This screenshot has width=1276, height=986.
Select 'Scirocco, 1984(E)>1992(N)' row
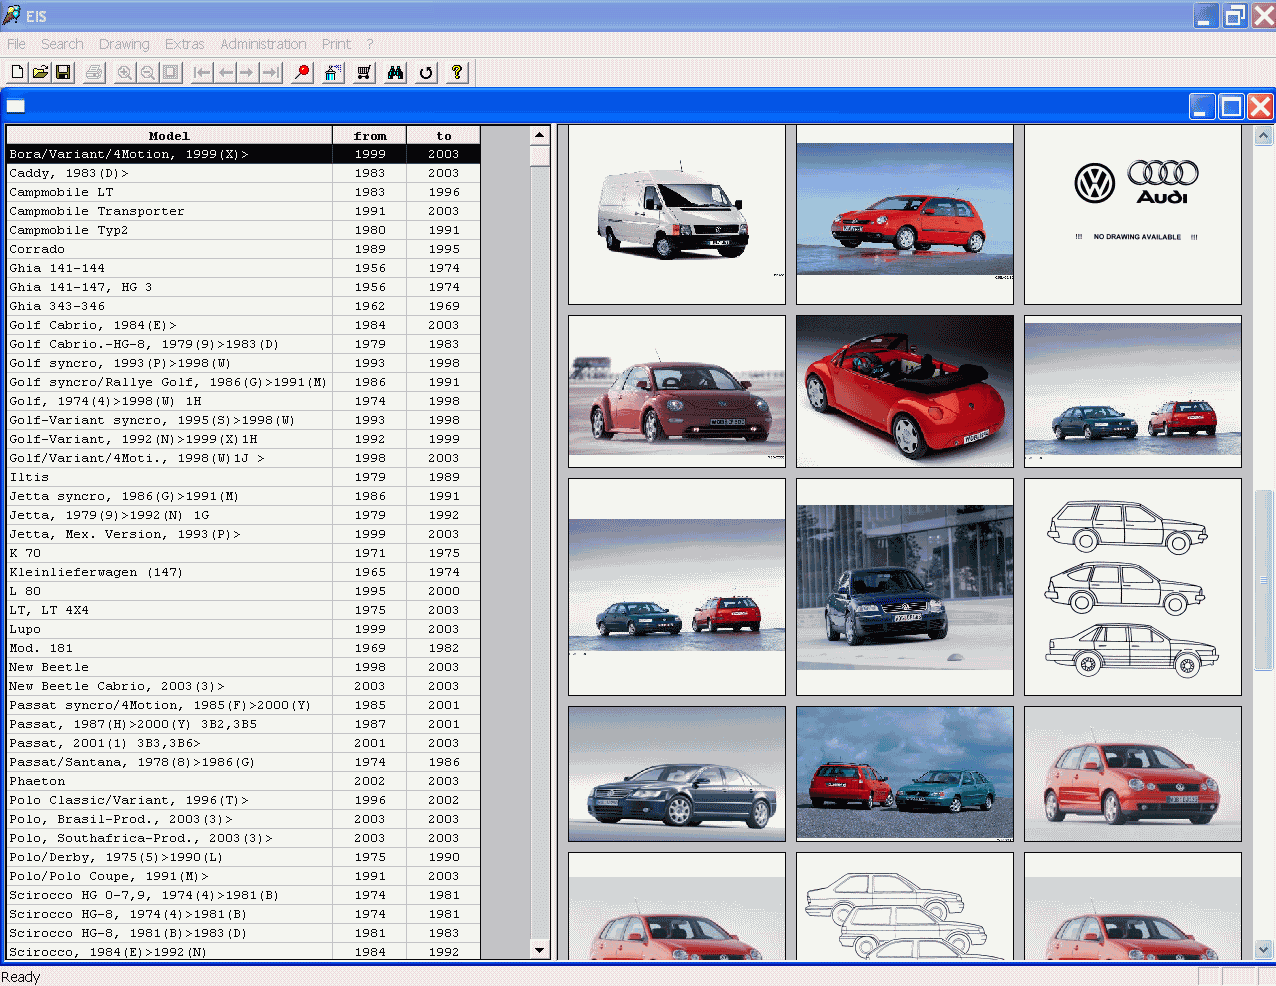pyautogui.click(x=243, y=952)
